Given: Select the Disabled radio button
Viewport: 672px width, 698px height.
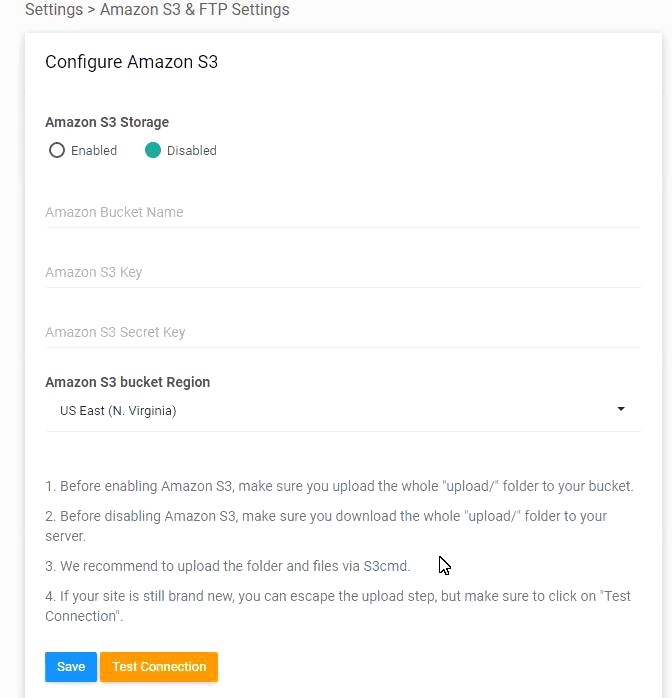Looking at the screenshot, I should click(153, 151).
